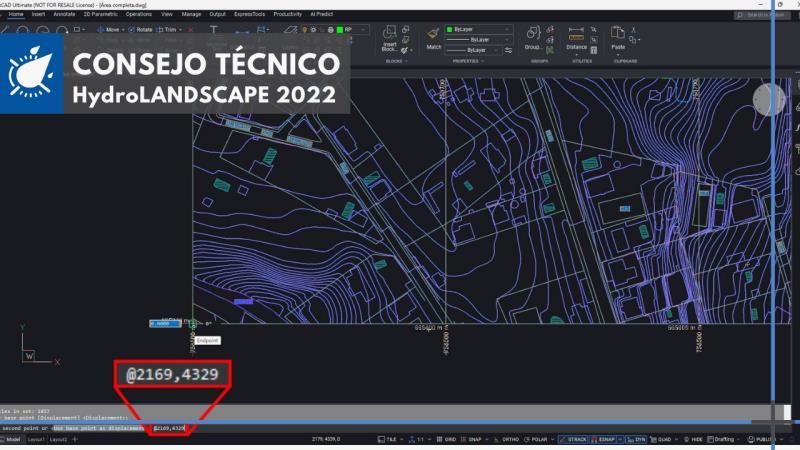Viewport: 800px width, 450px height.
Task: Open the rectangle tool dropdown
Action: (84, 30)
